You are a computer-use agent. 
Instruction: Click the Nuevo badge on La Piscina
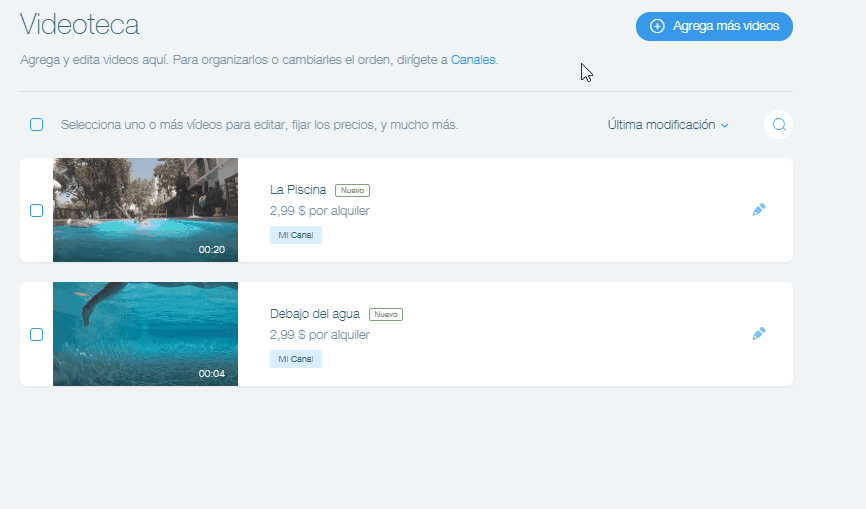(352, 190)
